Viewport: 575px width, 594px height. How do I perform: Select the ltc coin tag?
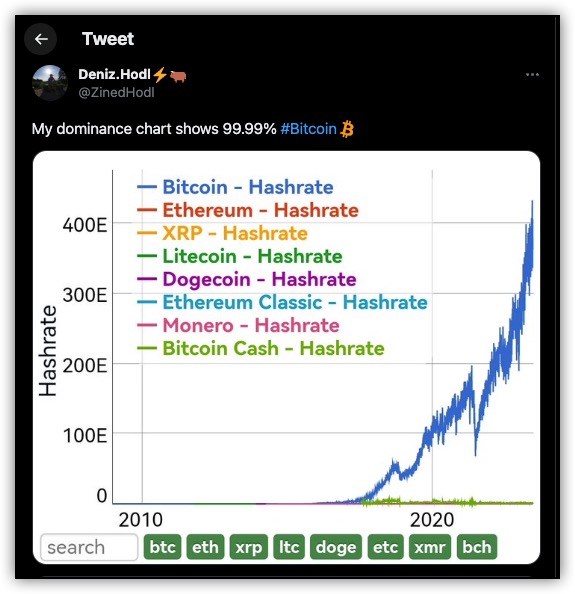(x=289, y=547)
